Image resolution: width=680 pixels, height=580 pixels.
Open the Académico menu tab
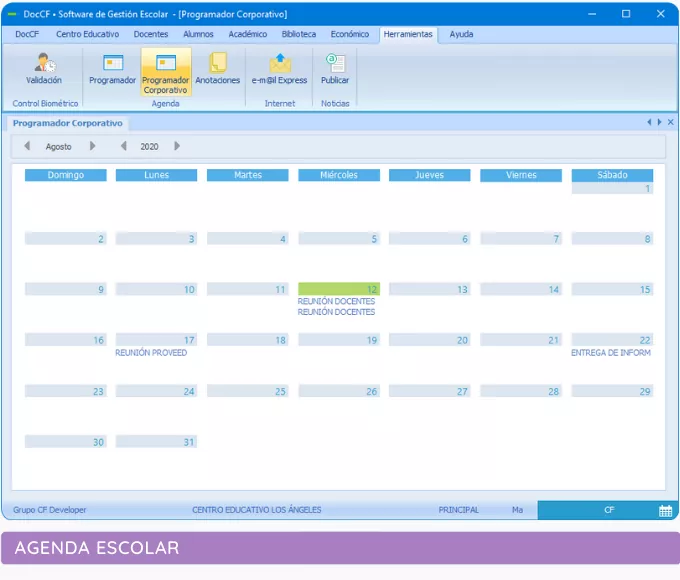click(247, 34)
